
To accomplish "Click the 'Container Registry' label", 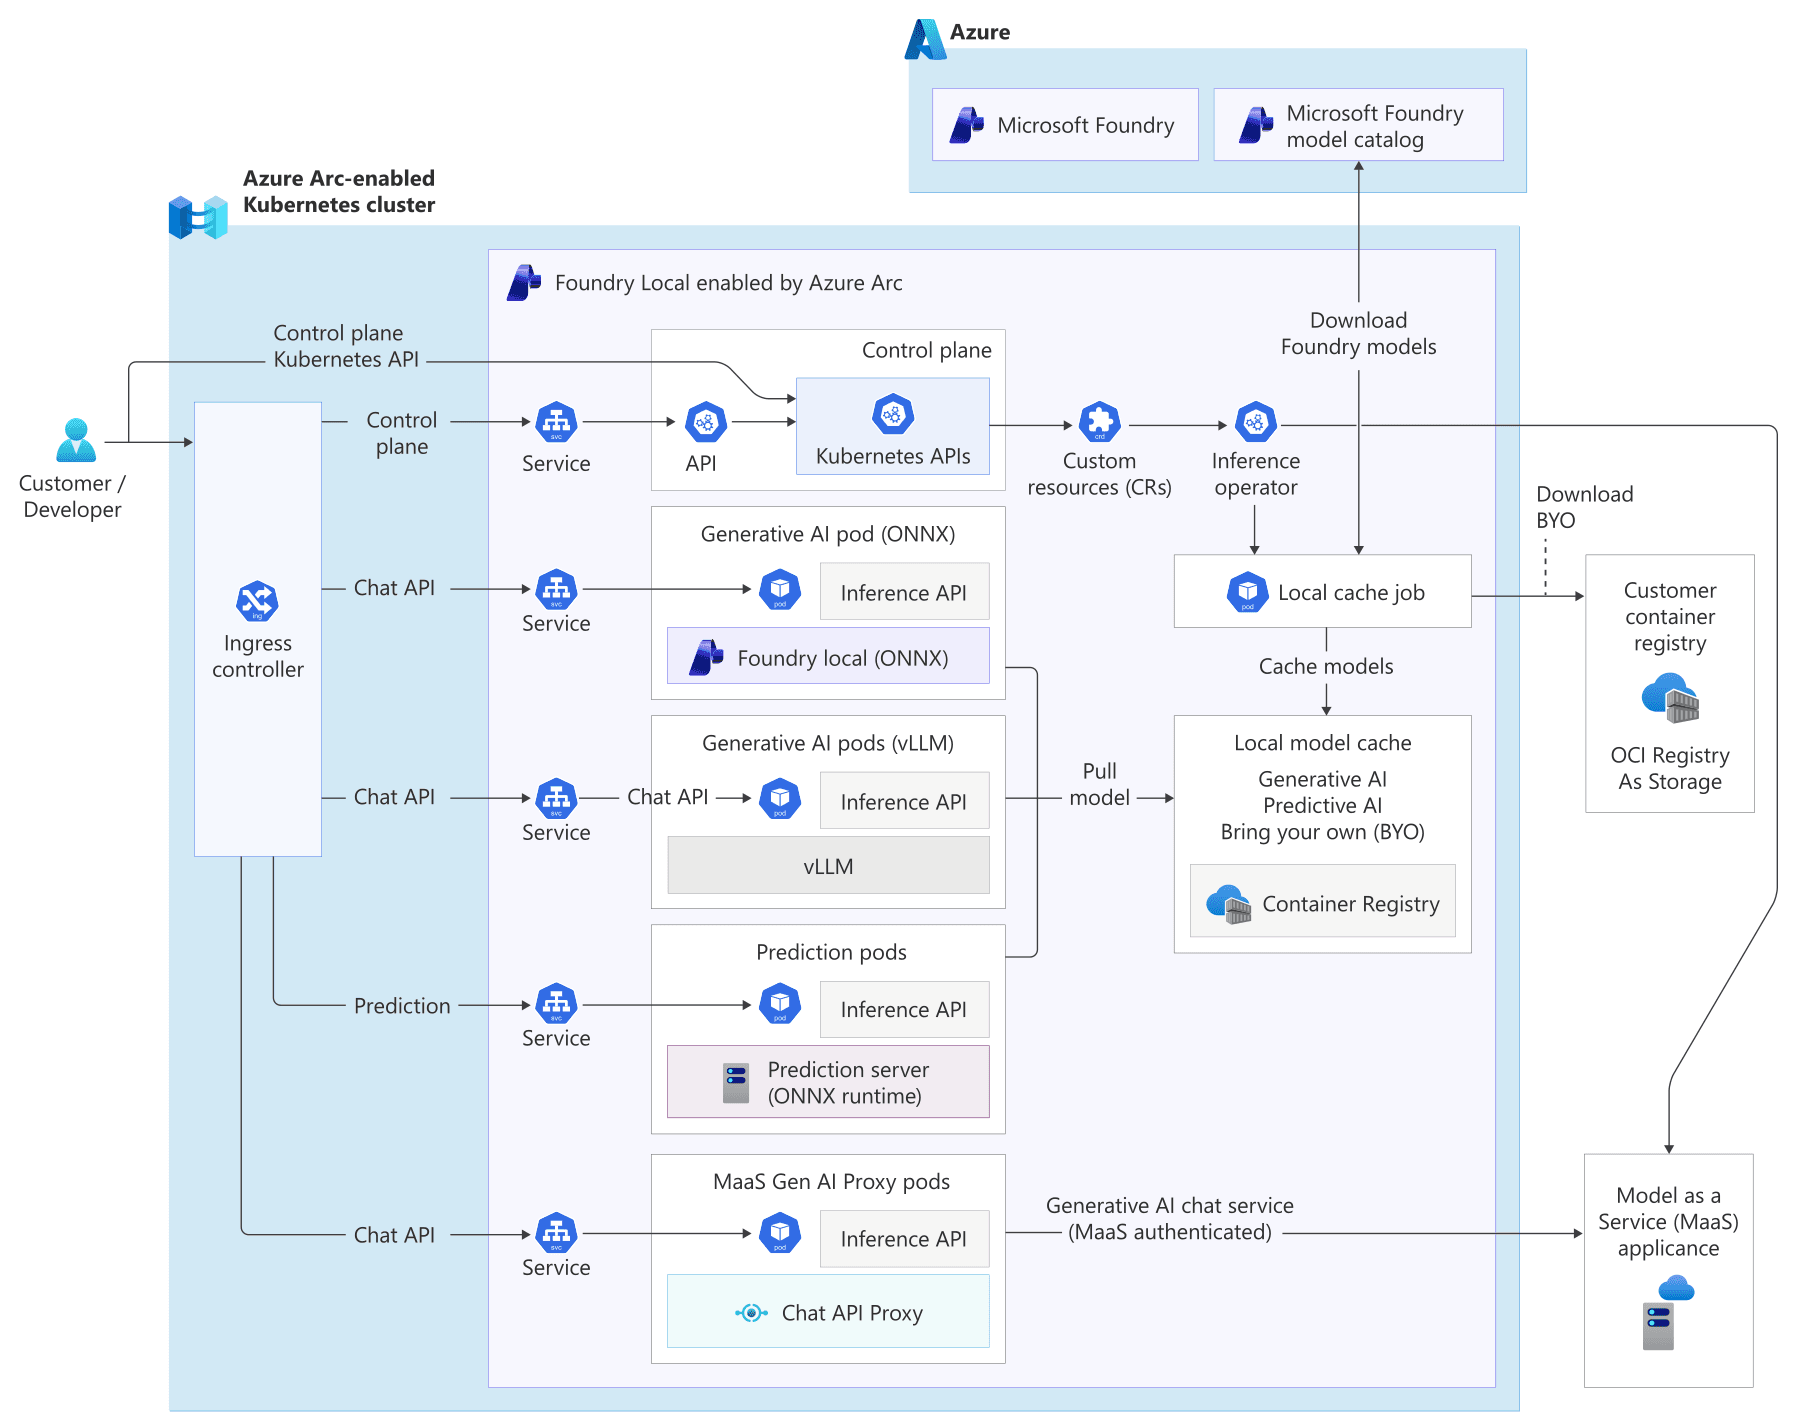I will point(1351,904).
